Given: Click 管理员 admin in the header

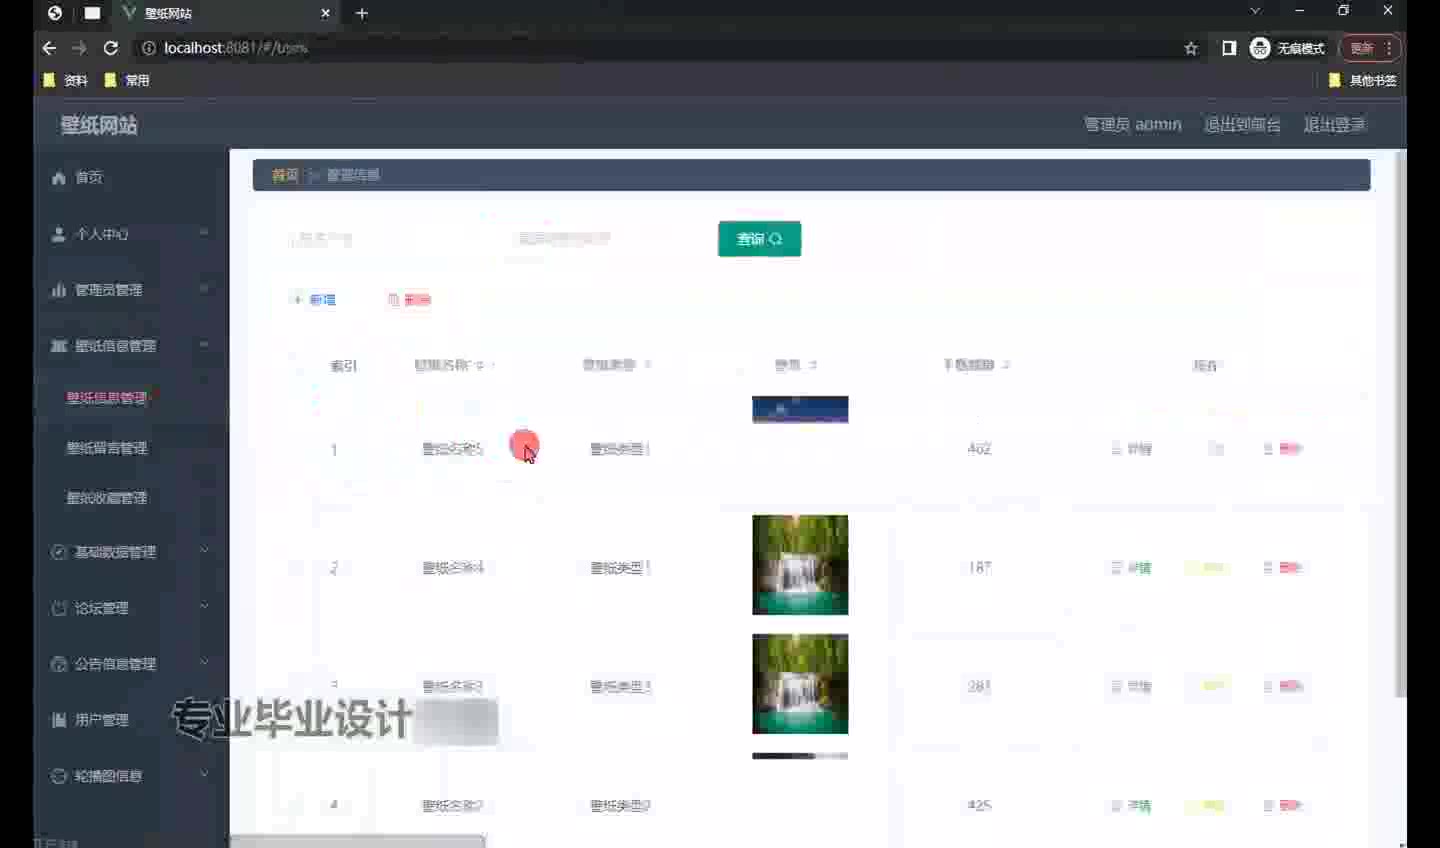Looking at the screenshot, I should (x=1133, y=125).
